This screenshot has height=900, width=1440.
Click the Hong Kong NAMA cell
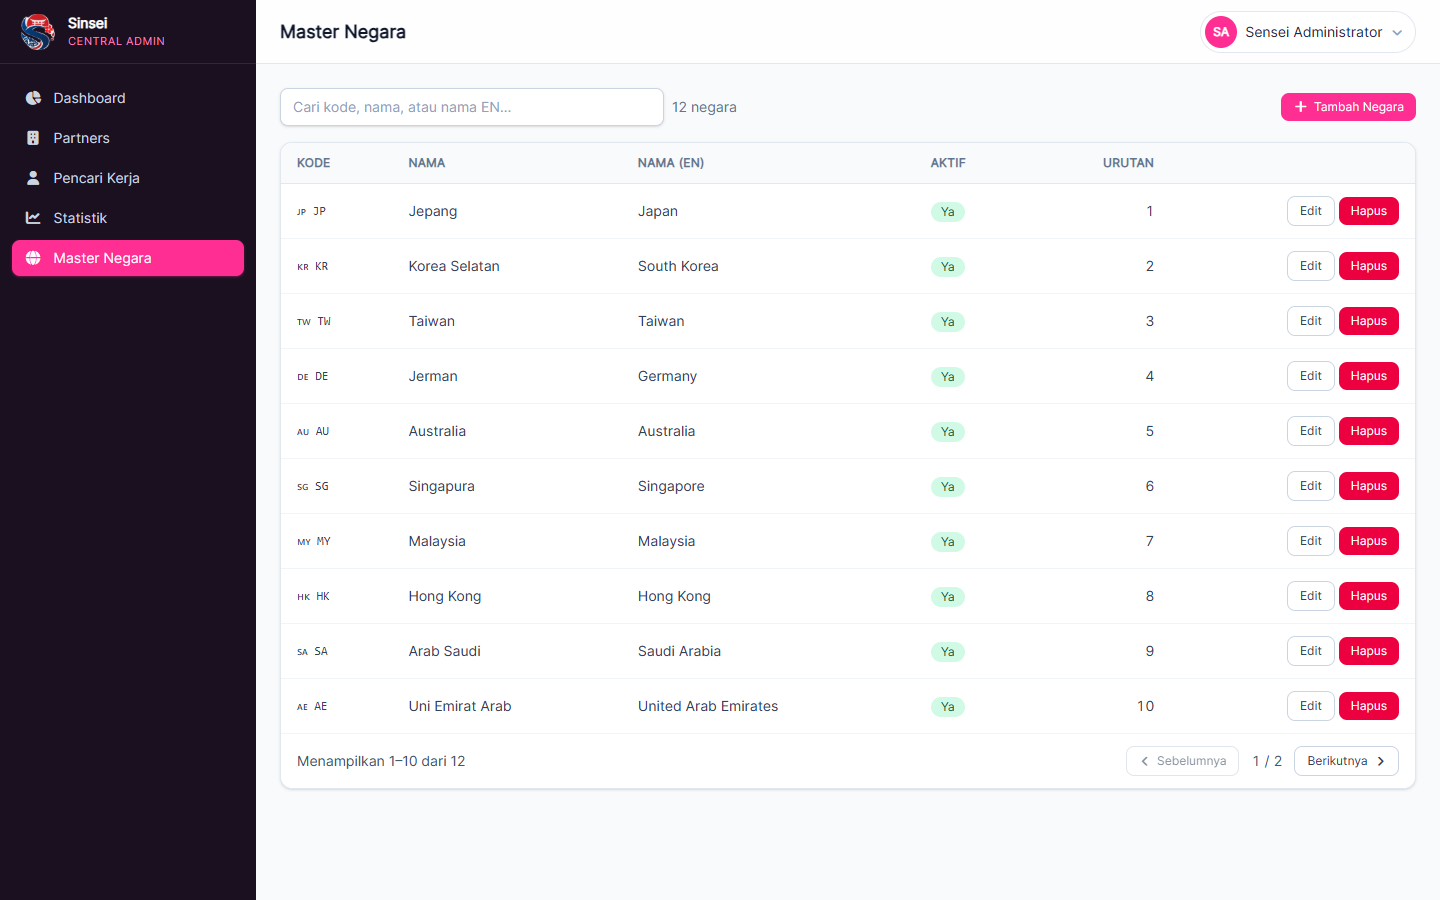coord(445,596)
